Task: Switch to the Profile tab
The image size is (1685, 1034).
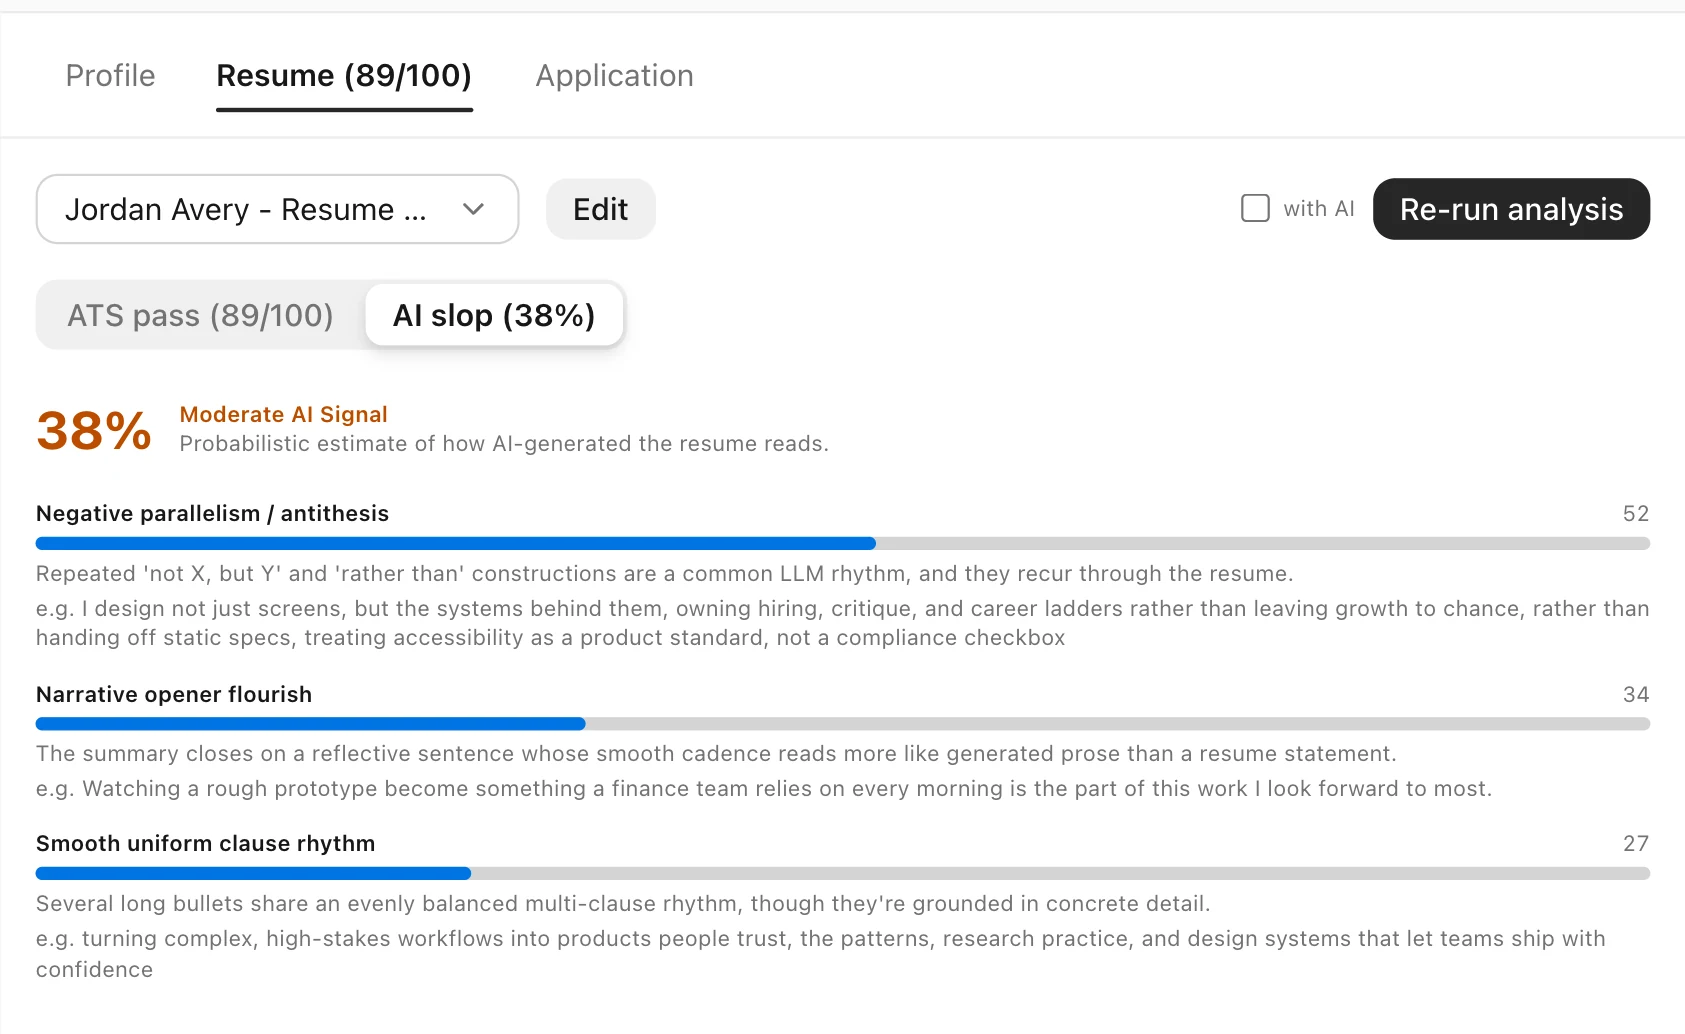Action: pyautogui.click(x=110, y=76)
